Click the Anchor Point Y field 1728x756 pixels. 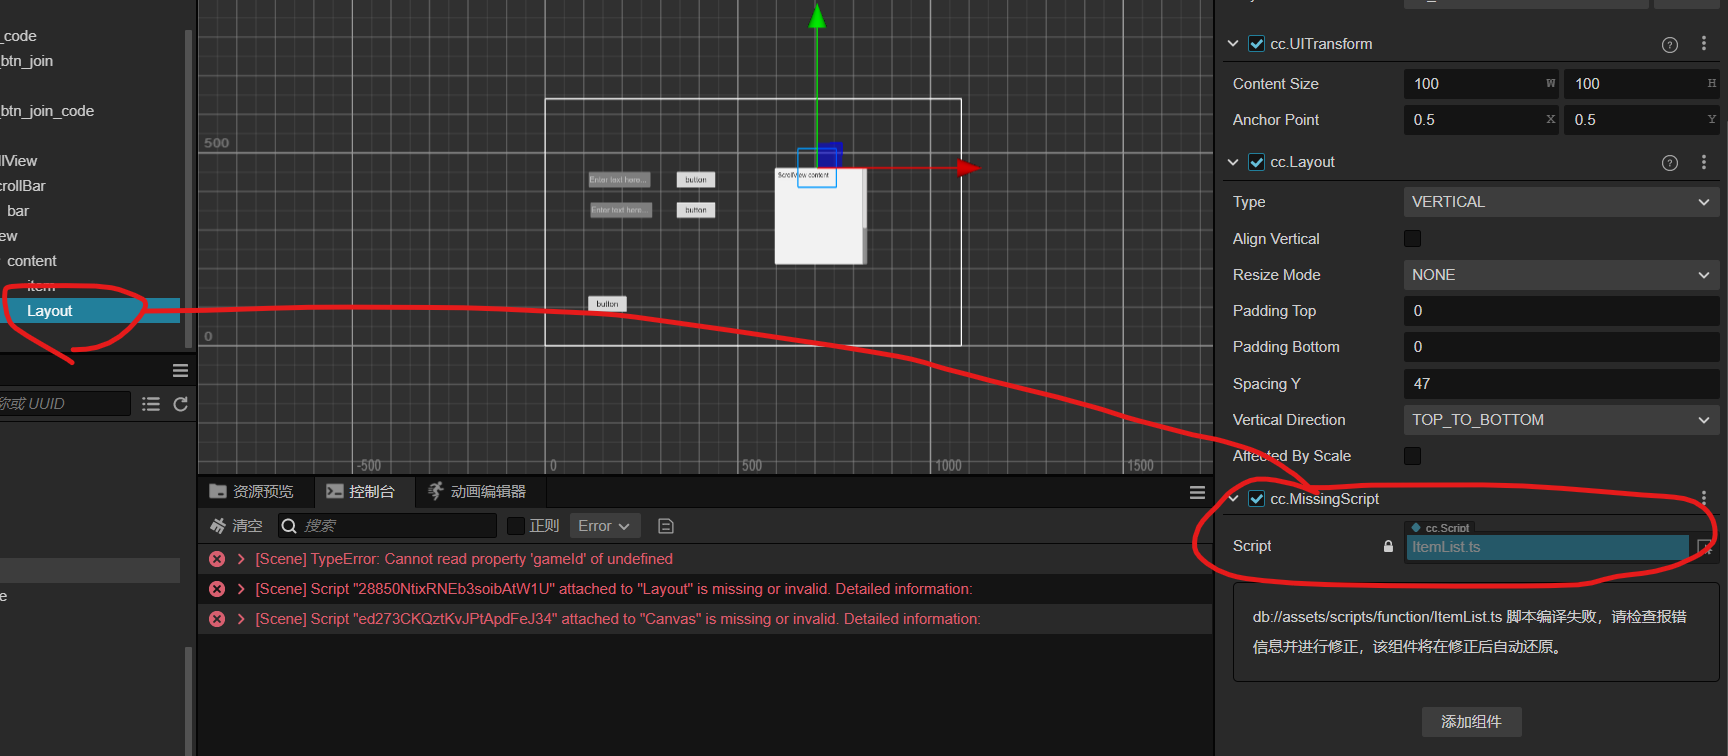(1642, 120)
